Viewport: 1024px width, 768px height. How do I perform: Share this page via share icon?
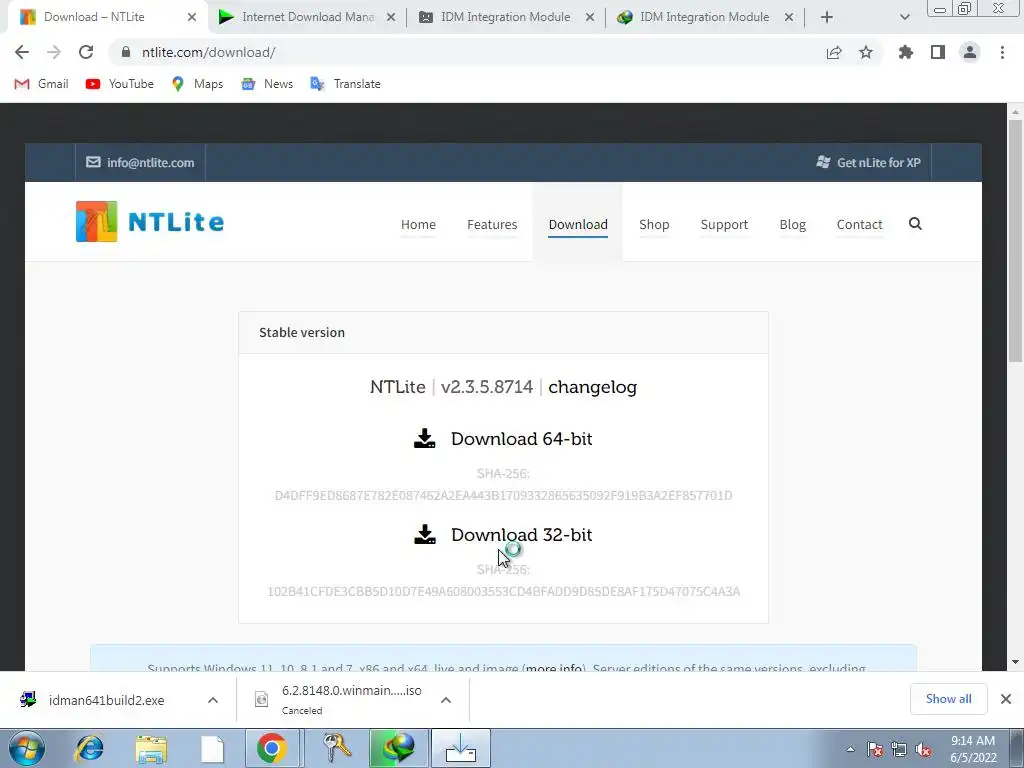[834, 52]
